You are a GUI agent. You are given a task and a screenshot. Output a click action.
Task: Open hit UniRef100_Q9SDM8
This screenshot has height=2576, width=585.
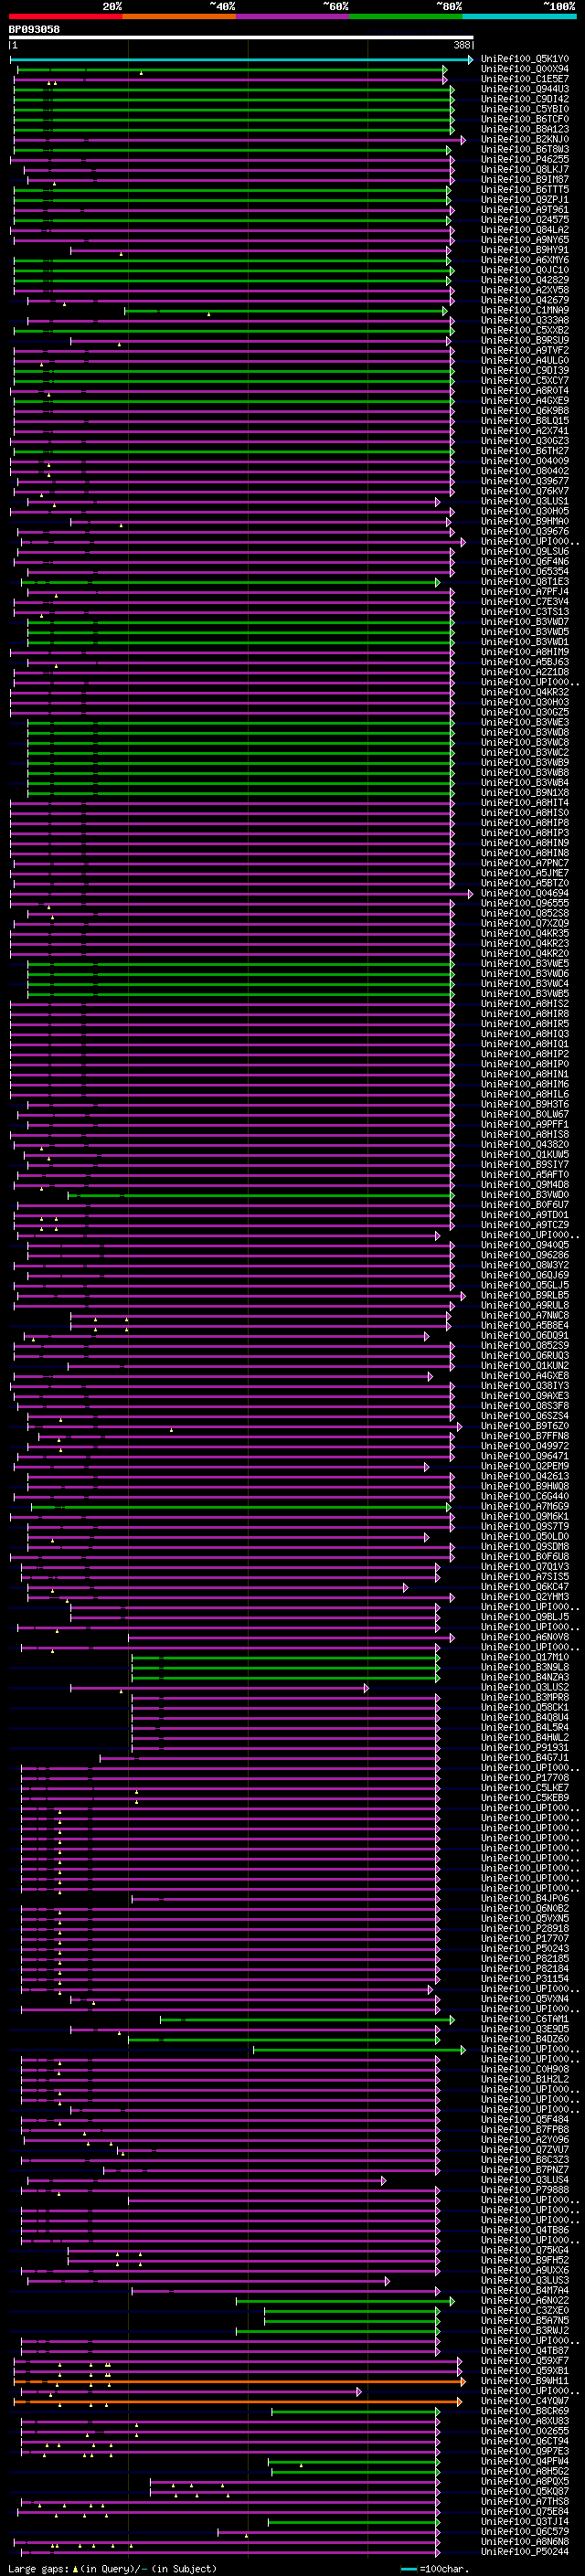pyautogui.click(x=525, y=1546)
